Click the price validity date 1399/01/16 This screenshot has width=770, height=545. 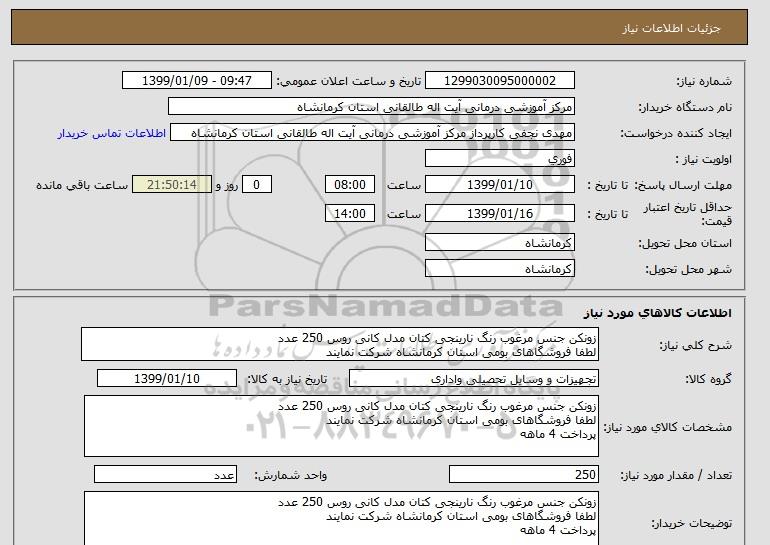click(499, 214)
